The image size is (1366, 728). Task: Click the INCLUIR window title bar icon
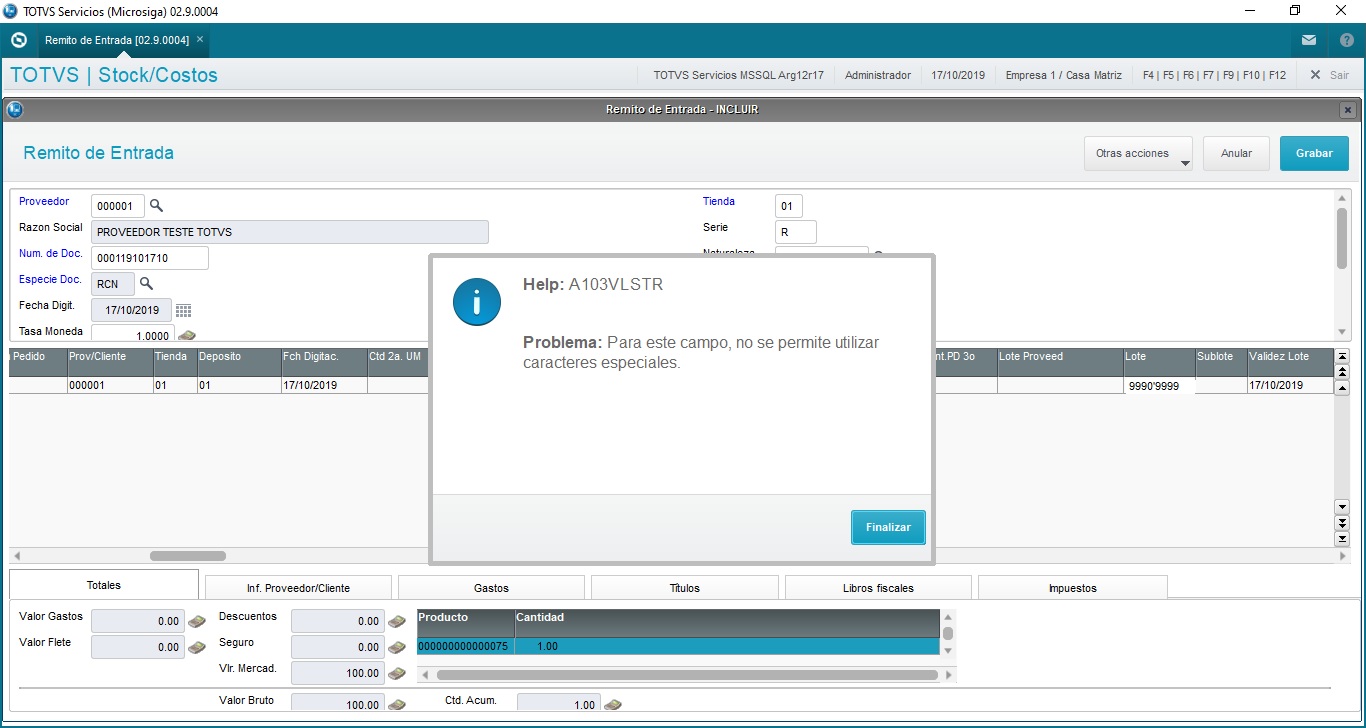click(14, 109)
